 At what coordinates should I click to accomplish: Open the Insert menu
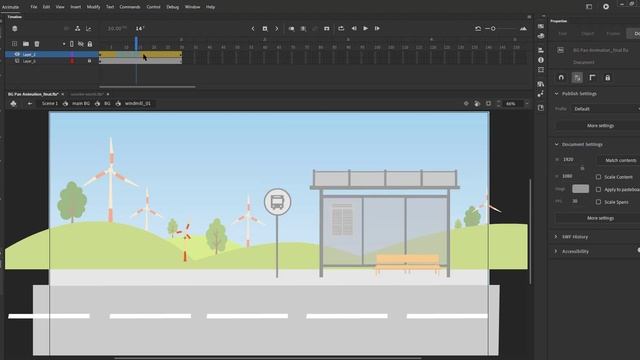[76, 7]
